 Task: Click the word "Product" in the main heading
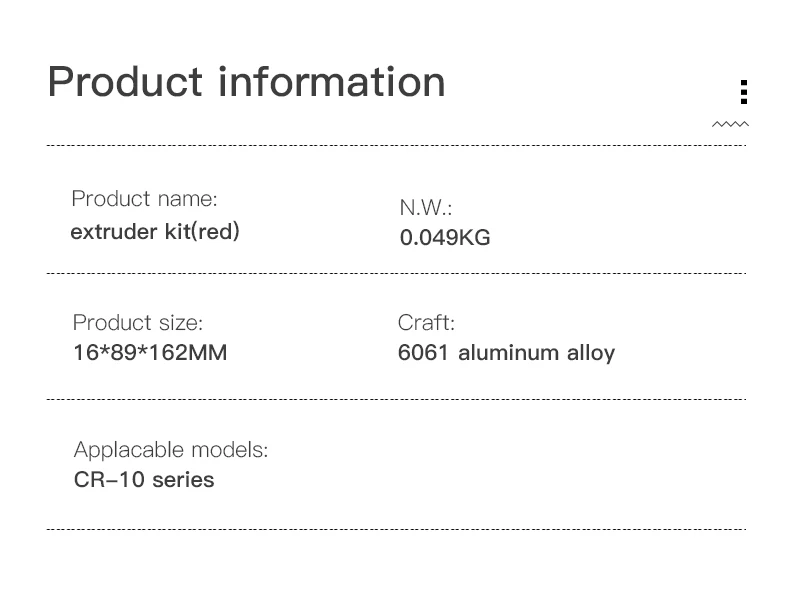click(124, 81)
